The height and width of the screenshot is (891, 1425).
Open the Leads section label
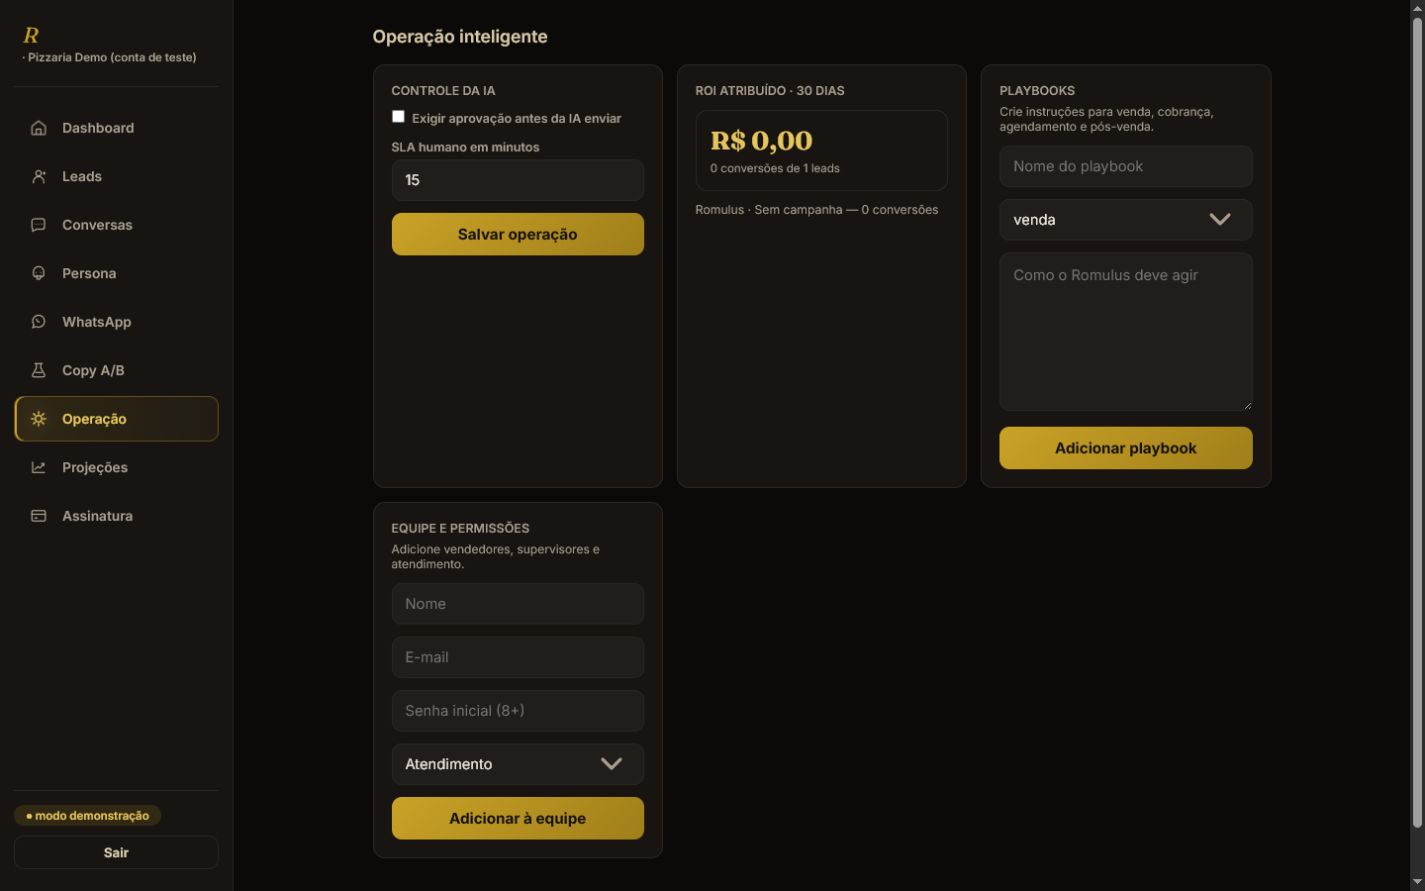pyautogui.click(x=82, y=176)
